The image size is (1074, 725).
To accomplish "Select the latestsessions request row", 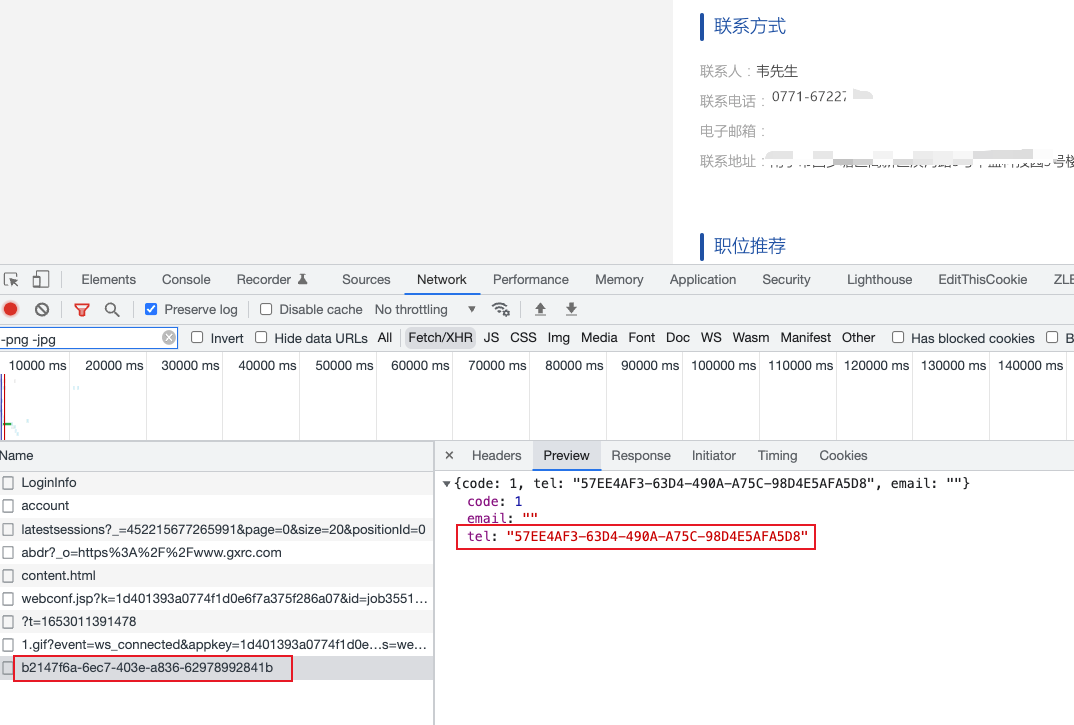I will (x=216, y=530).
